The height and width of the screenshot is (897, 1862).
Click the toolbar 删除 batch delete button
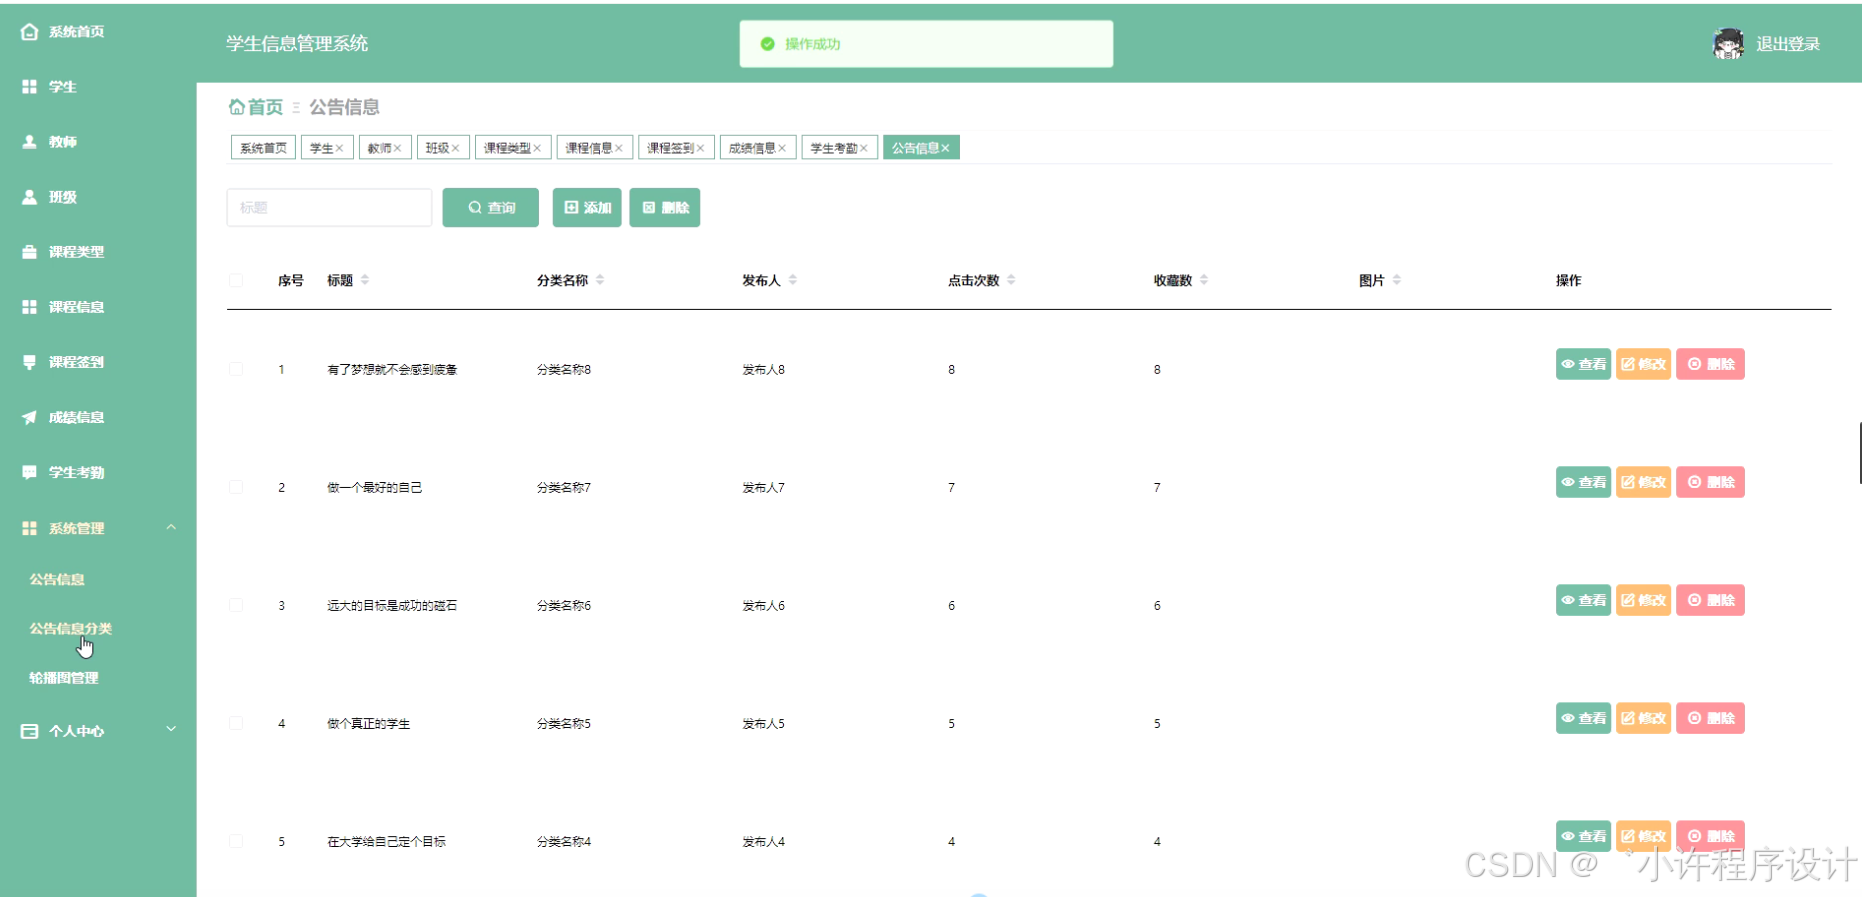665,207
